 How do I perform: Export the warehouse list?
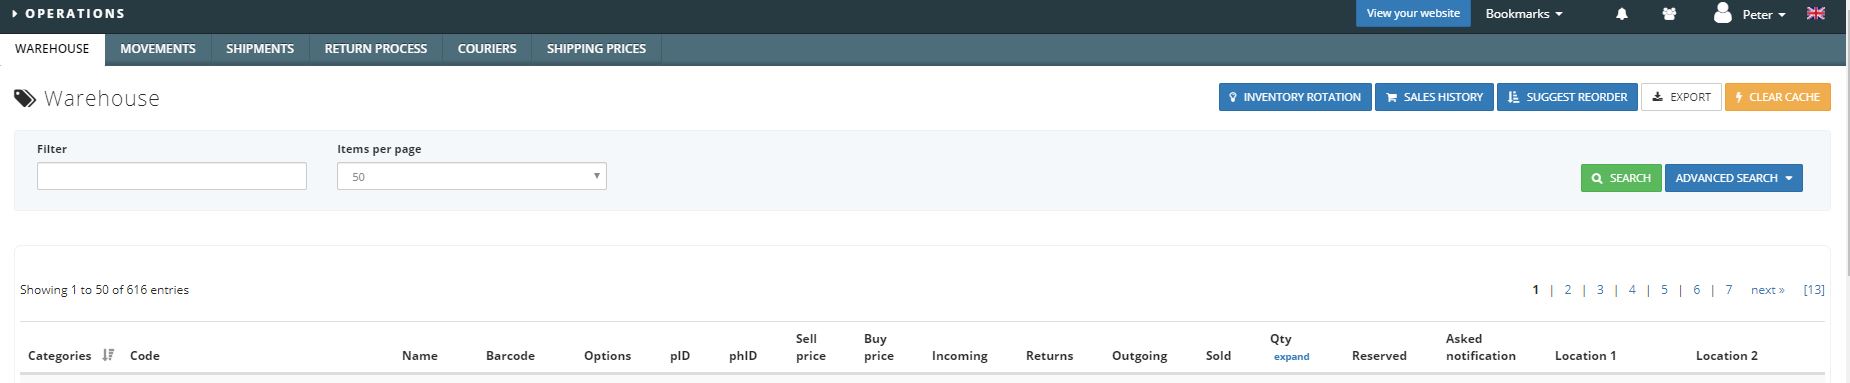pyautogui.click(x=1681, y=97)
